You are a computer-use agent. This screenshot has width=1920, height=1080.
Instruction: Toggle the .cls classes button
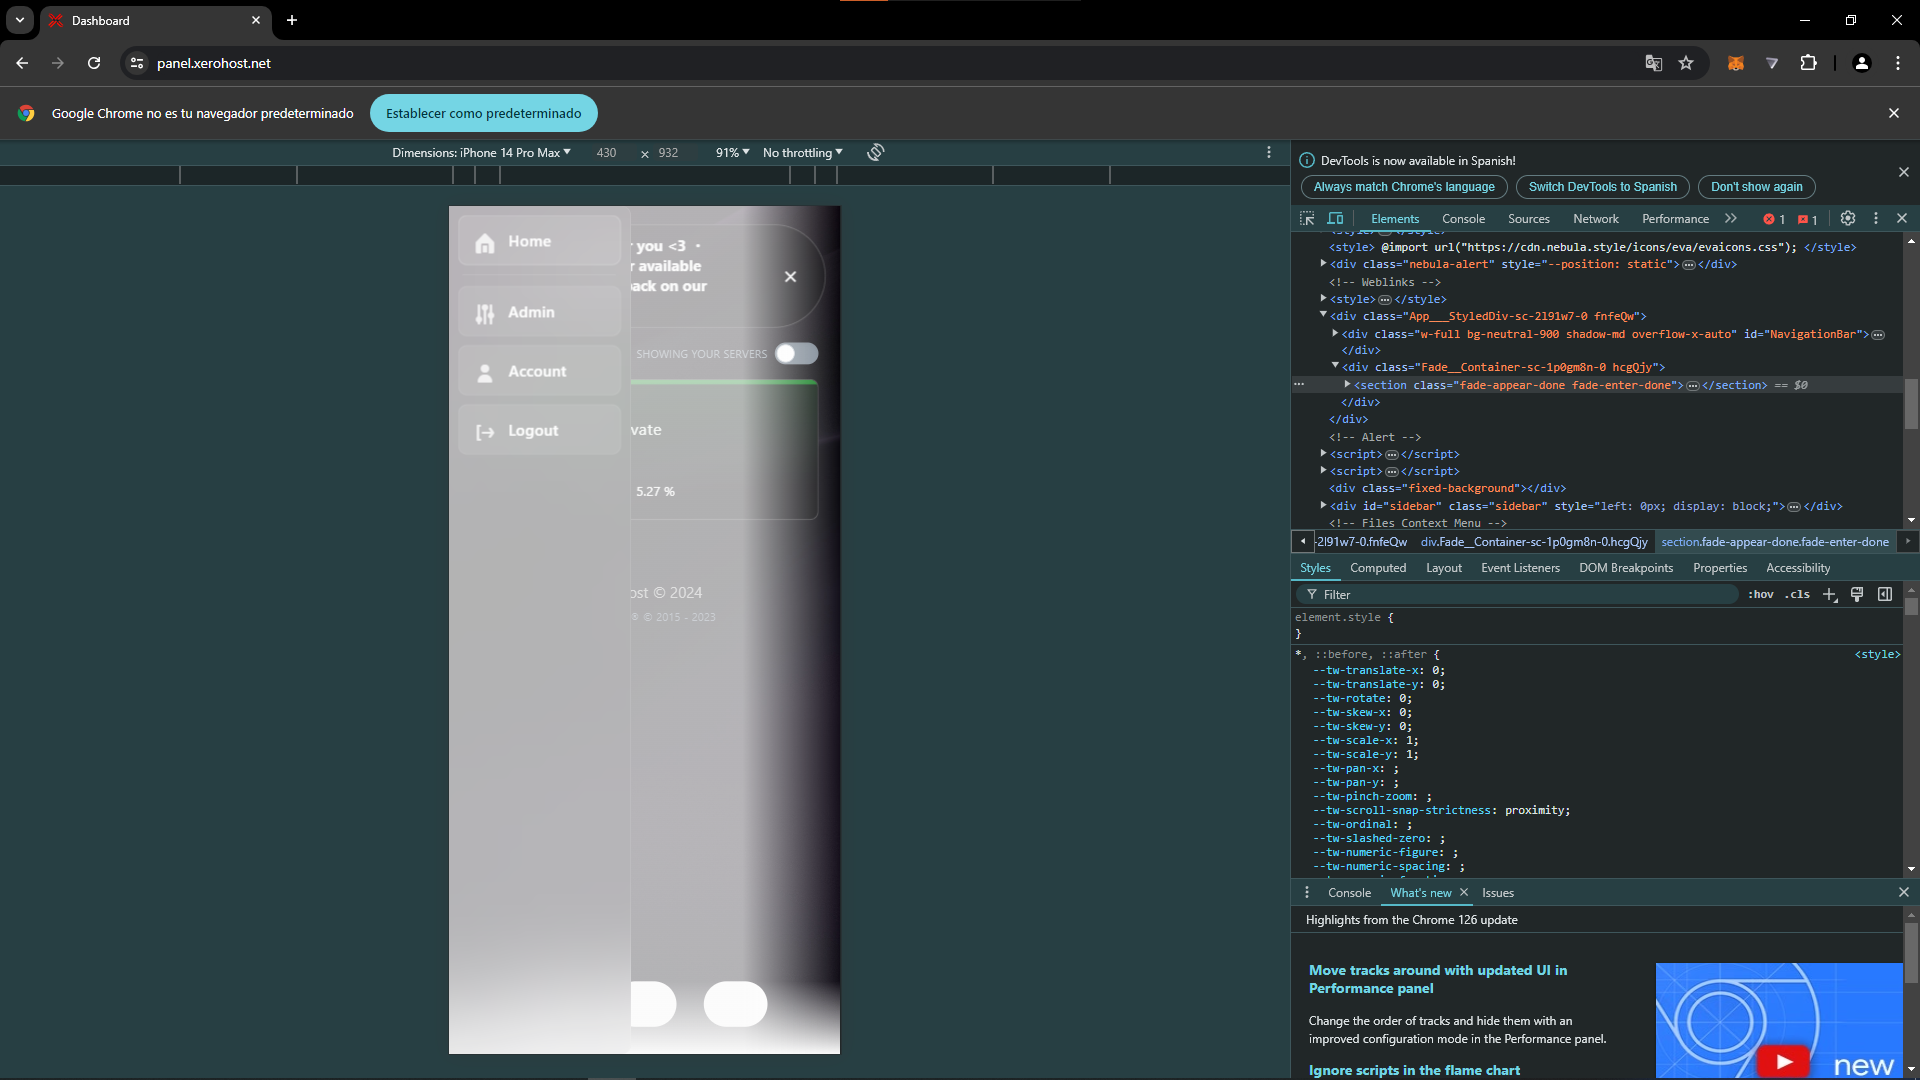[x=1797, y=594]
